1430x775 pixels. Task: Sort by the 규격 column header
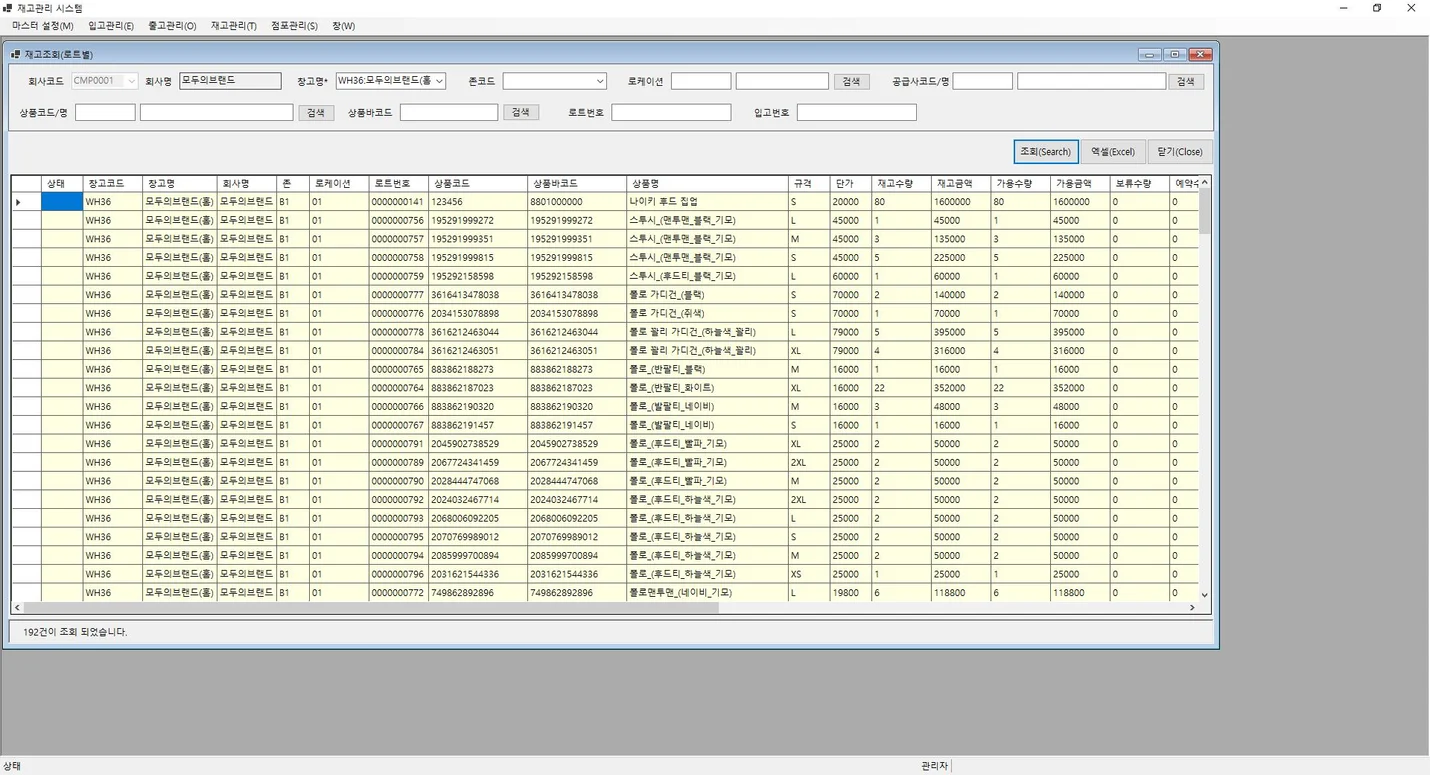tap(809, 184)
